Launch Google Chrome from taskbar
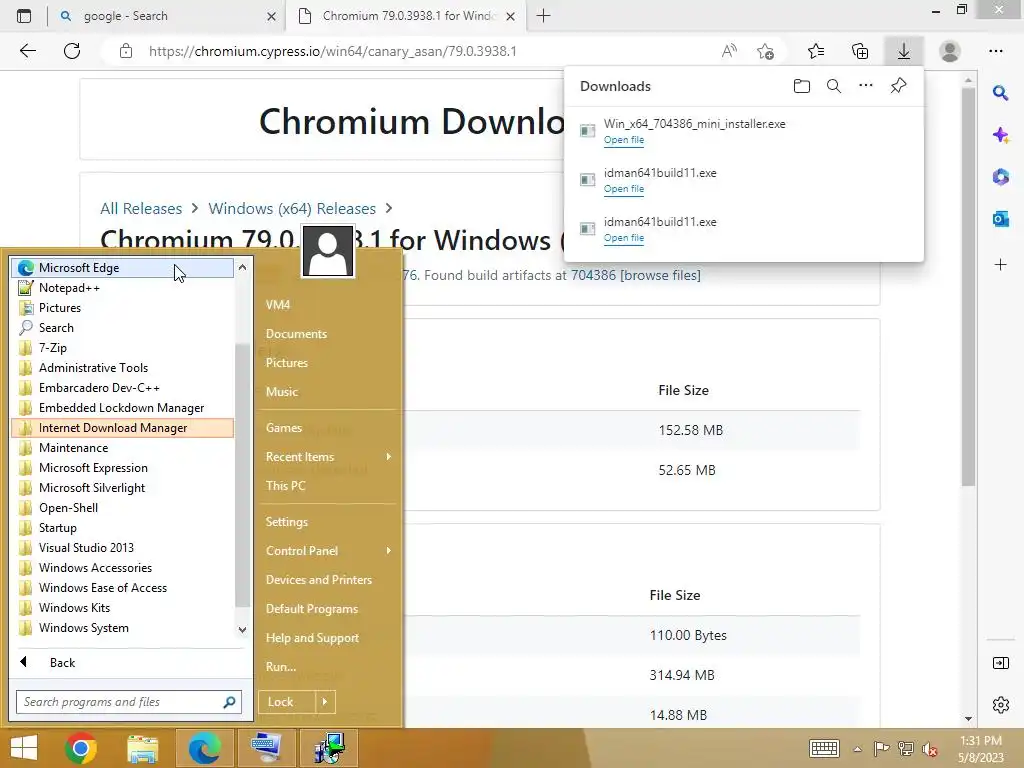Screen dimensions: 1024x768 tap(81, 748)
